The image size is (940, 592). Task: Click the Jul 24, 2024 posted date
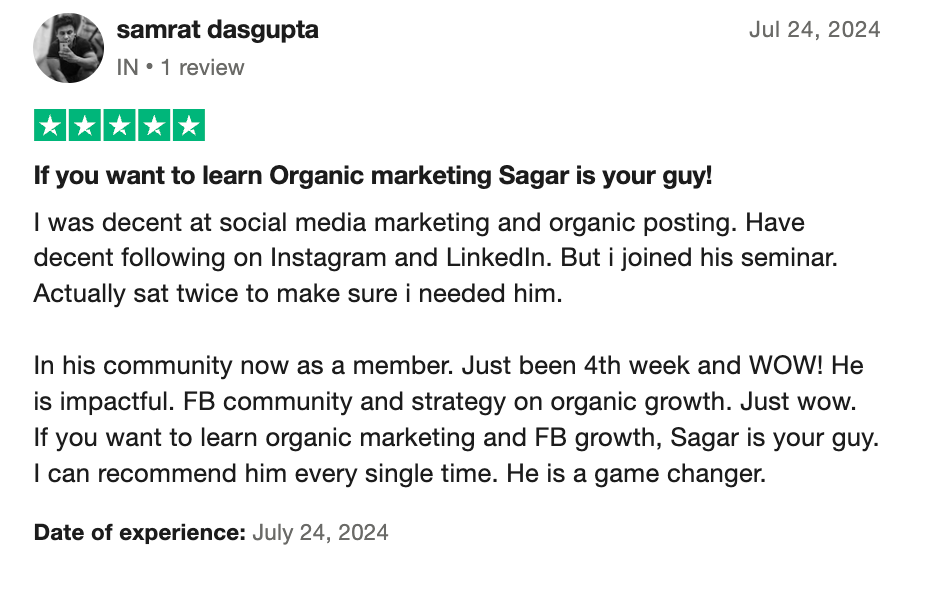coord(814,29)
